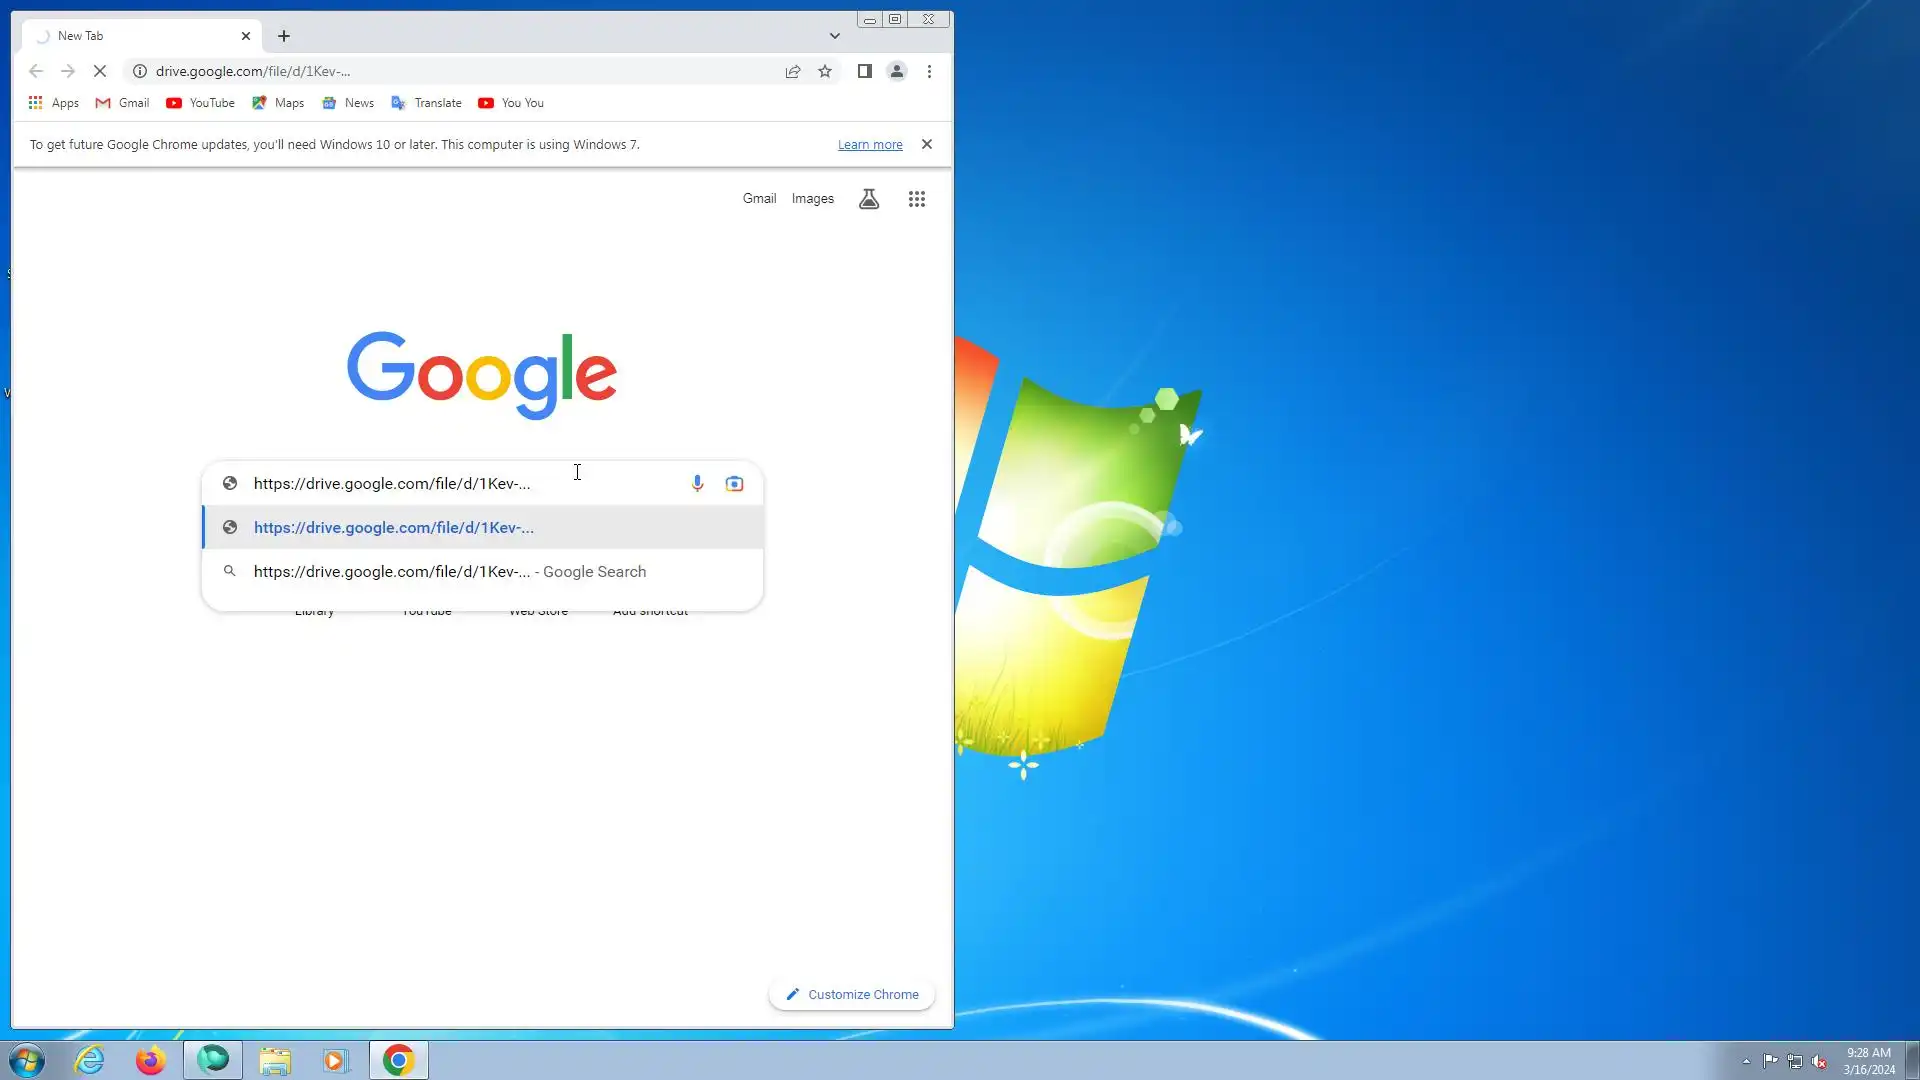Open the Learn more link
Screen dimensions: 1920x1080
[870, 145]
